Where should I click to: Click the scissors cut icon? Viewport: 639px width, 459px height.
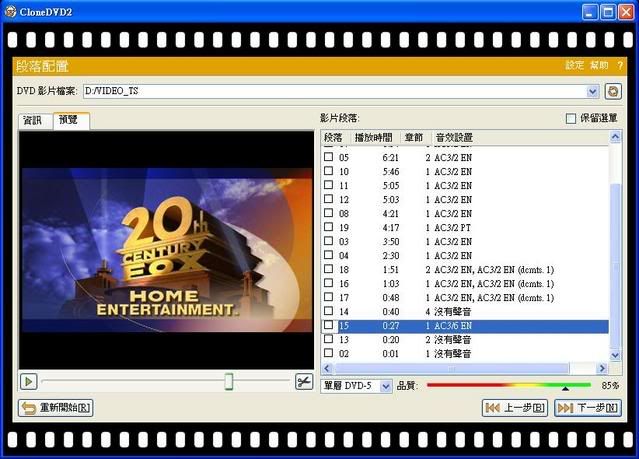[304, 382]
